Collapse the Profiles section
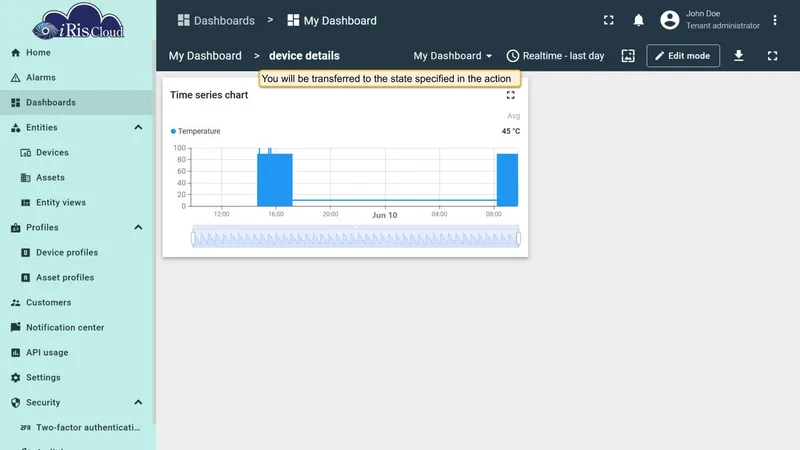Image resolution: width=800 pixels, height=450 pixels. pyautogui.click(x=138, y=228)
